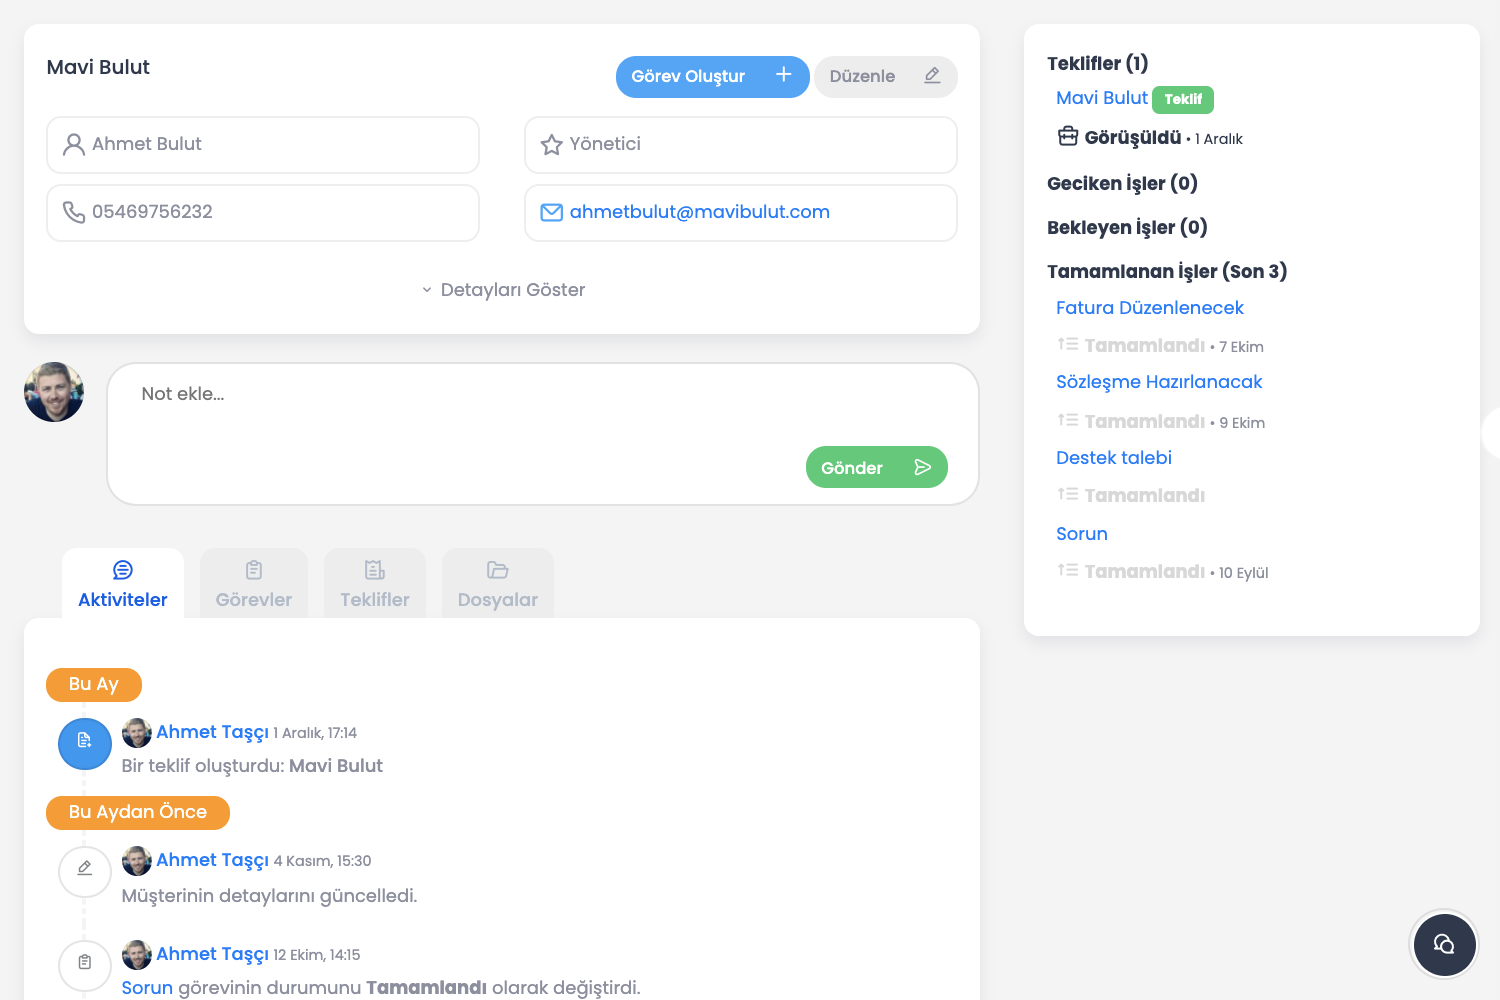Click the pencil icon on Düzenle

(932, 75)
